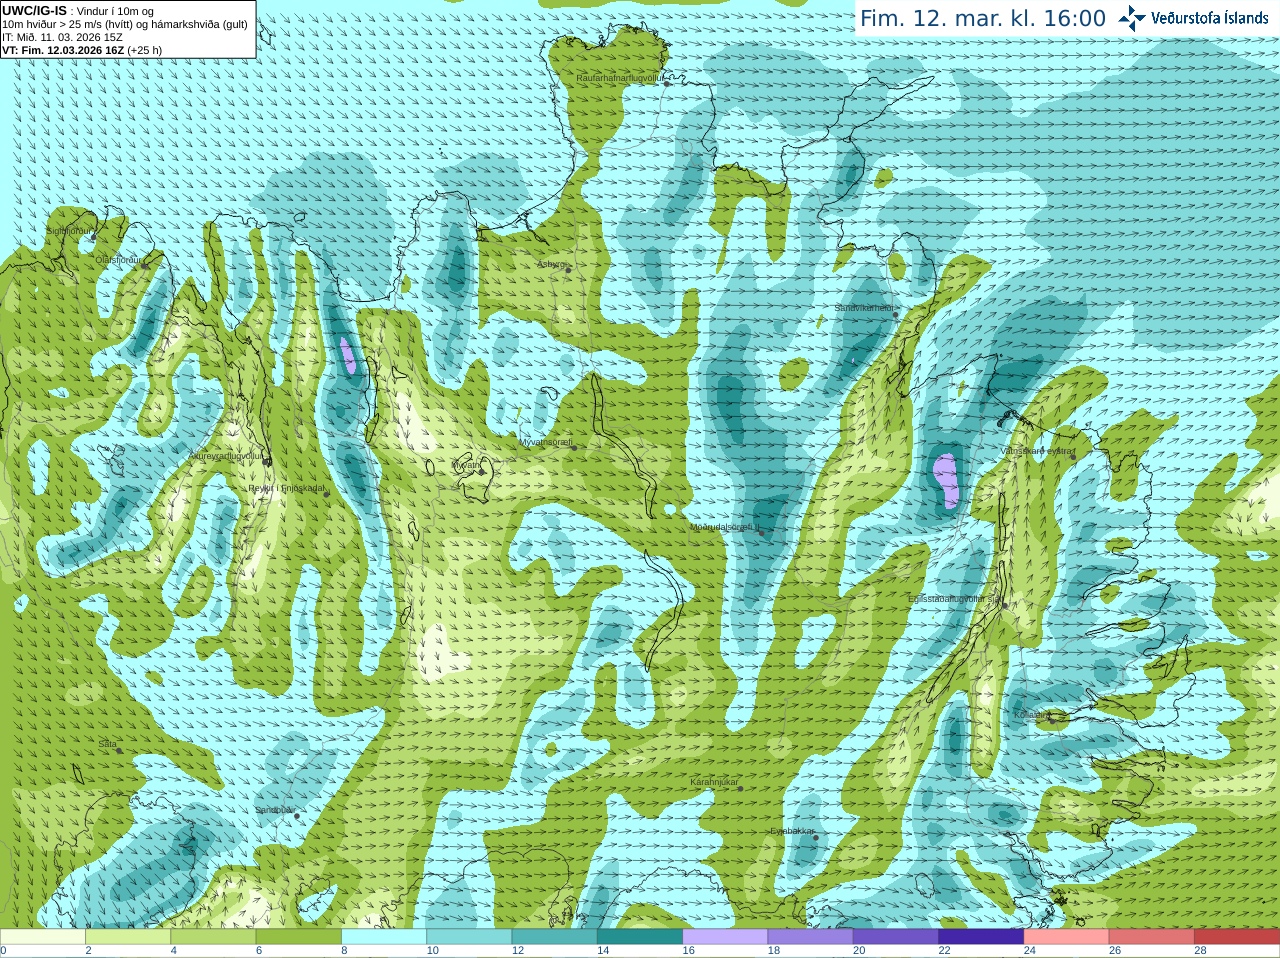
Task: Click the Mývatn station label
Action: pos(466,465)
